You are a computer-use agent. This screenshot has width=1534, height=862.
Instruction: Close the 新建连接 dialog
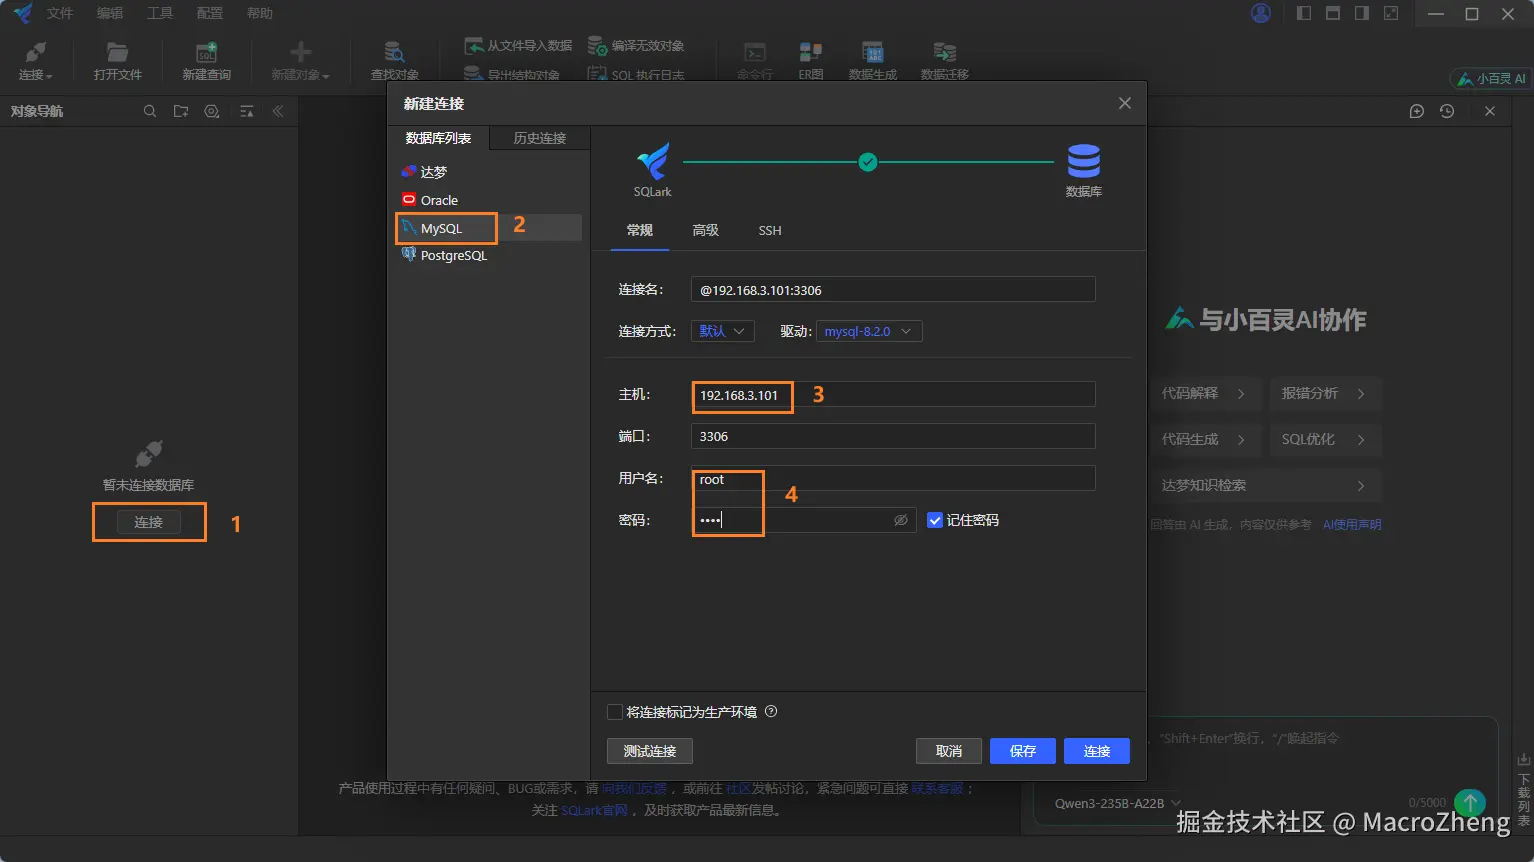(x=1125, y=103)
